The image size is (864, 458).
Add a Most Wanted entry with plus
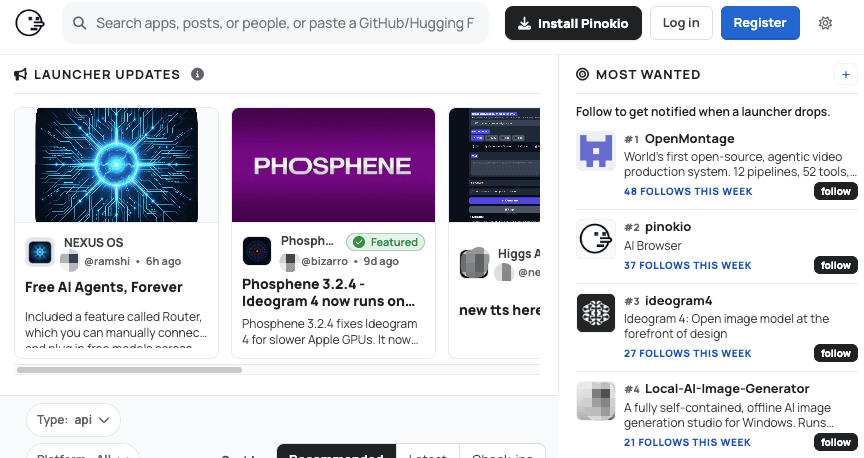(x=846, y=74)
